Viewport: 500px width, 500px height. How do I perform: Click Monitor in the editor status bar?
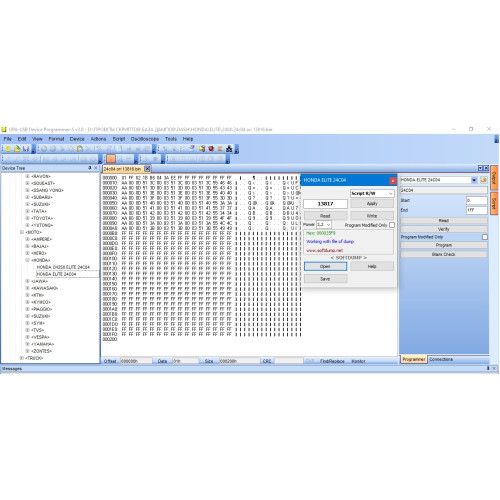358,361
